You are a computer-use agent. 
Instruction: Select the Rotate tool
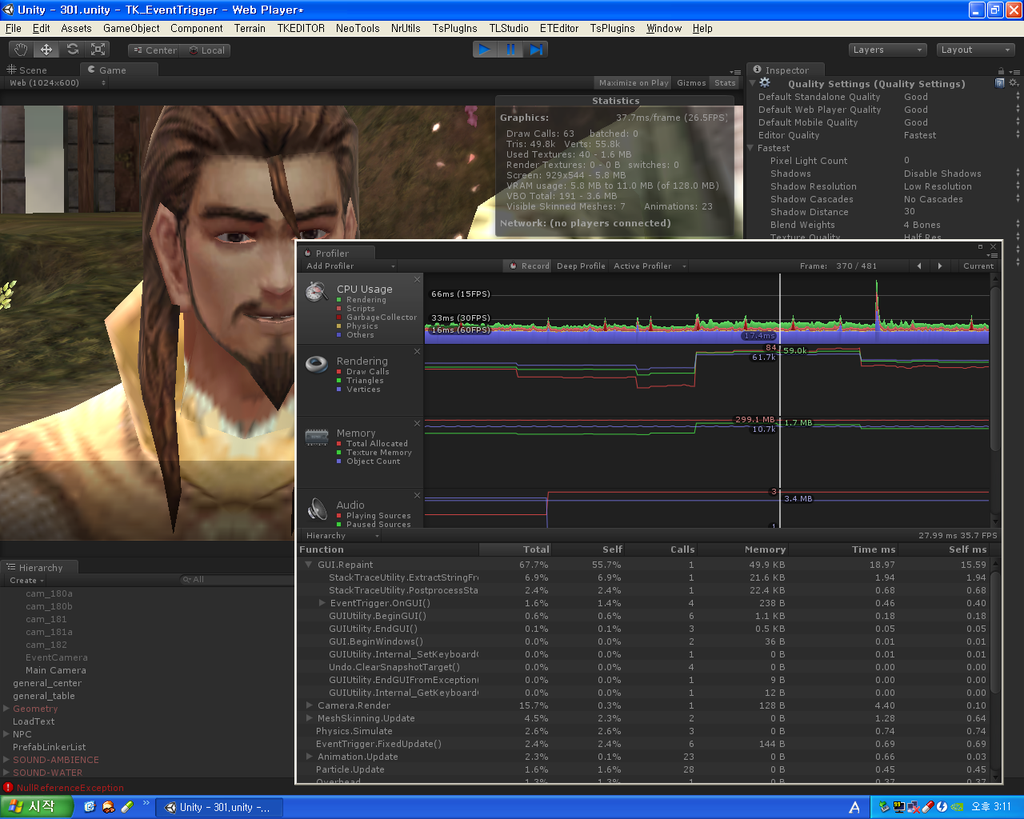click(x=72, y=50)
